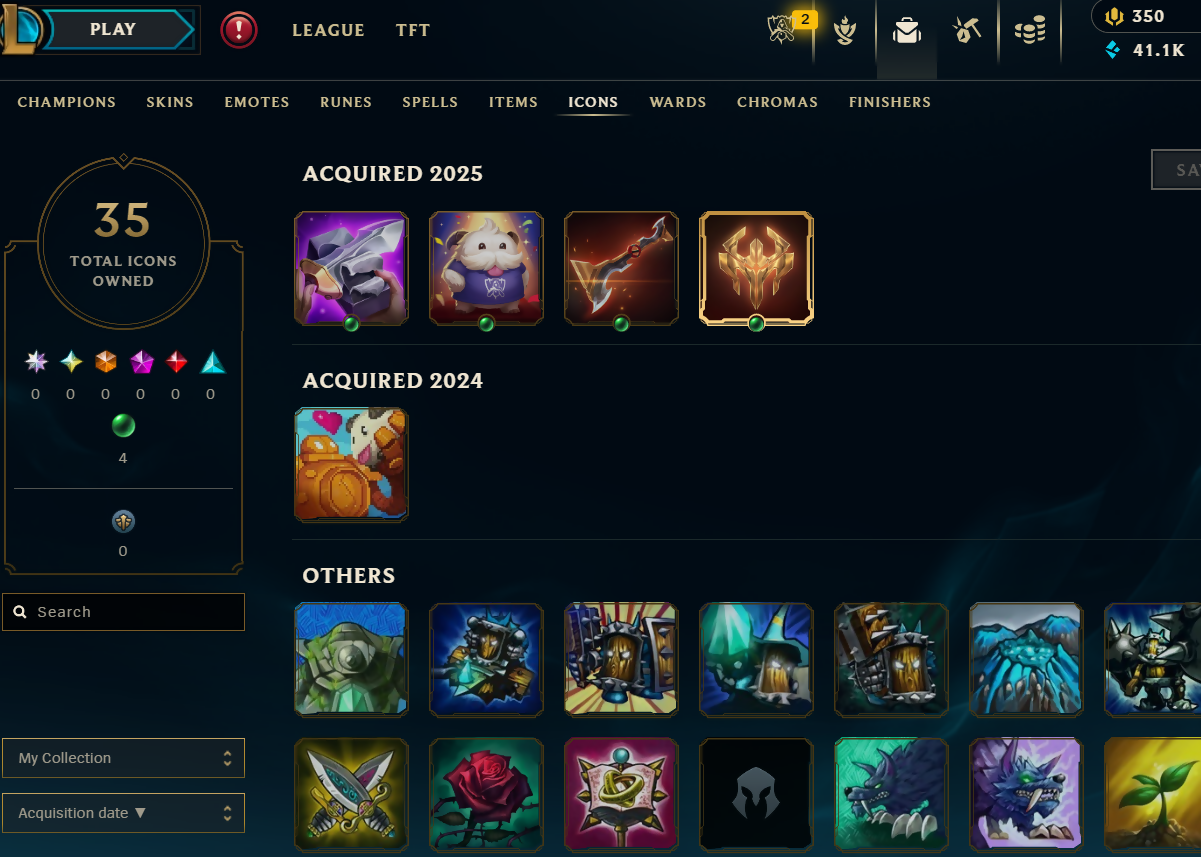Image resolution: width=1201 pixels, height=857 pixels.
Task: Open Clash trophy icon with badge 2
Action: [783, 30]
